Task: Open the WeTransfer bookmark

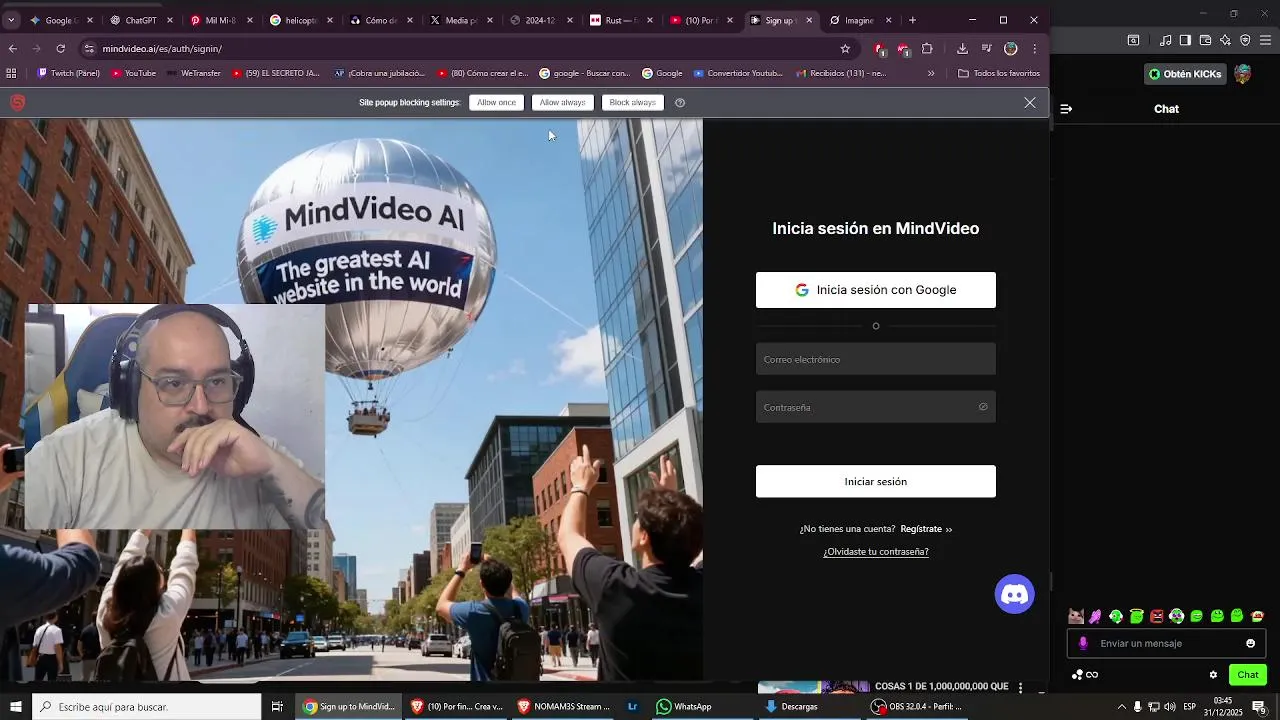Action: [x=194, y=73]
